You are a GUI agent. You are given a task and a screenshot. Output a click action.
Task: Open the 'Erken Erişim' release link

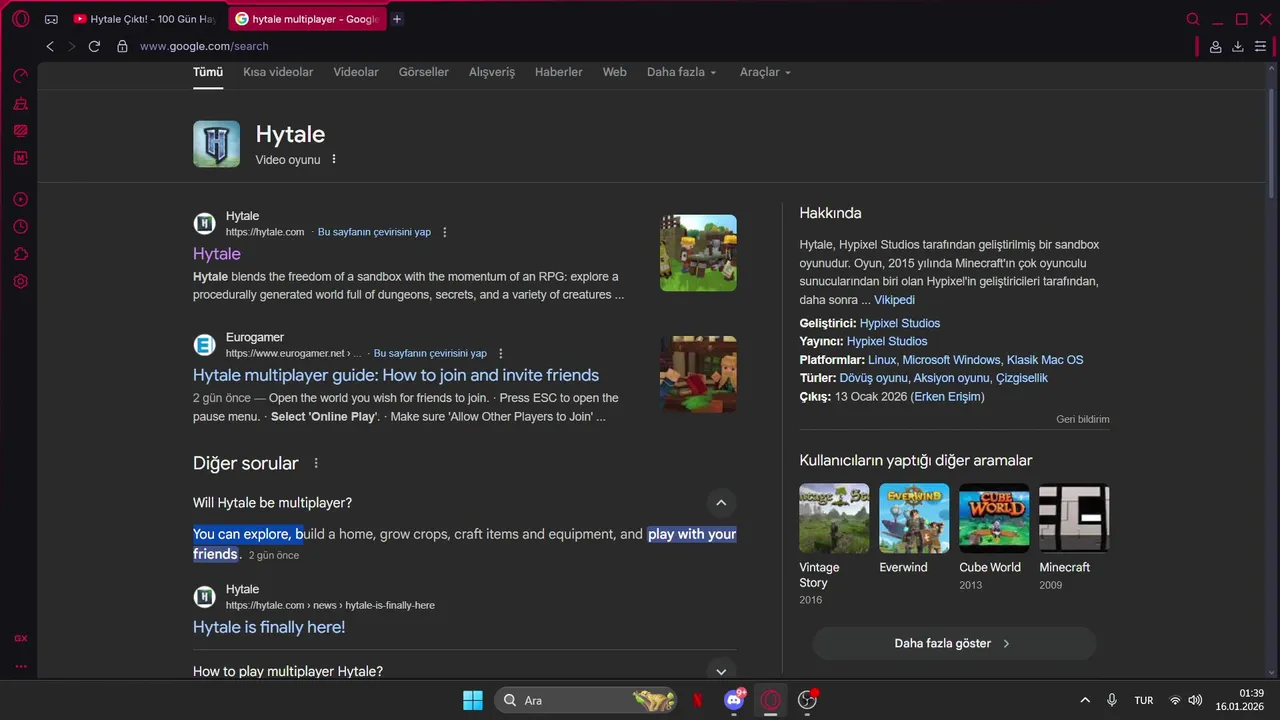pyautogui.click(x=947, y=397)
